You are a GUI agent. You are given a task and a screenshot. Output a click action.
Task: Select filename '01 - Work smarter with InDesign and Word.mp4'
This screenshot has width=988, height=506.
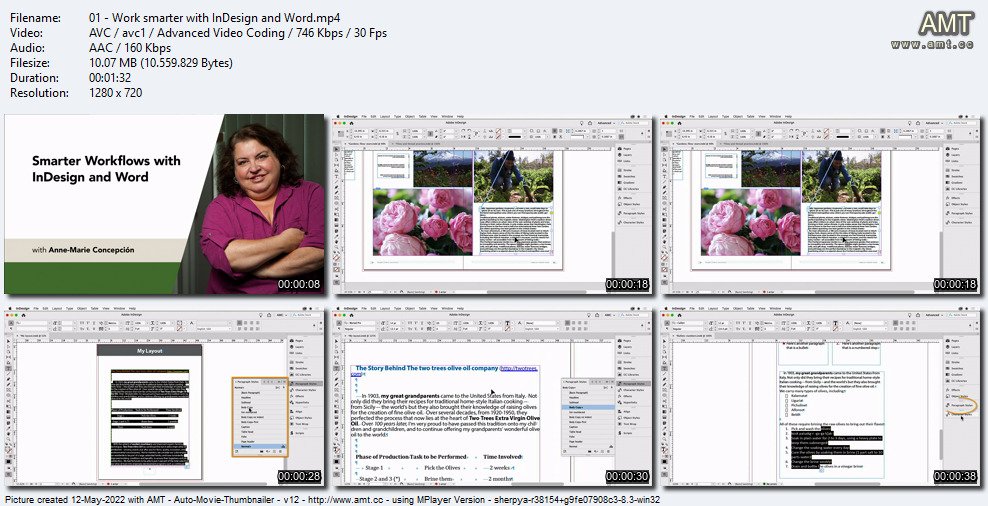click(214, 18)
